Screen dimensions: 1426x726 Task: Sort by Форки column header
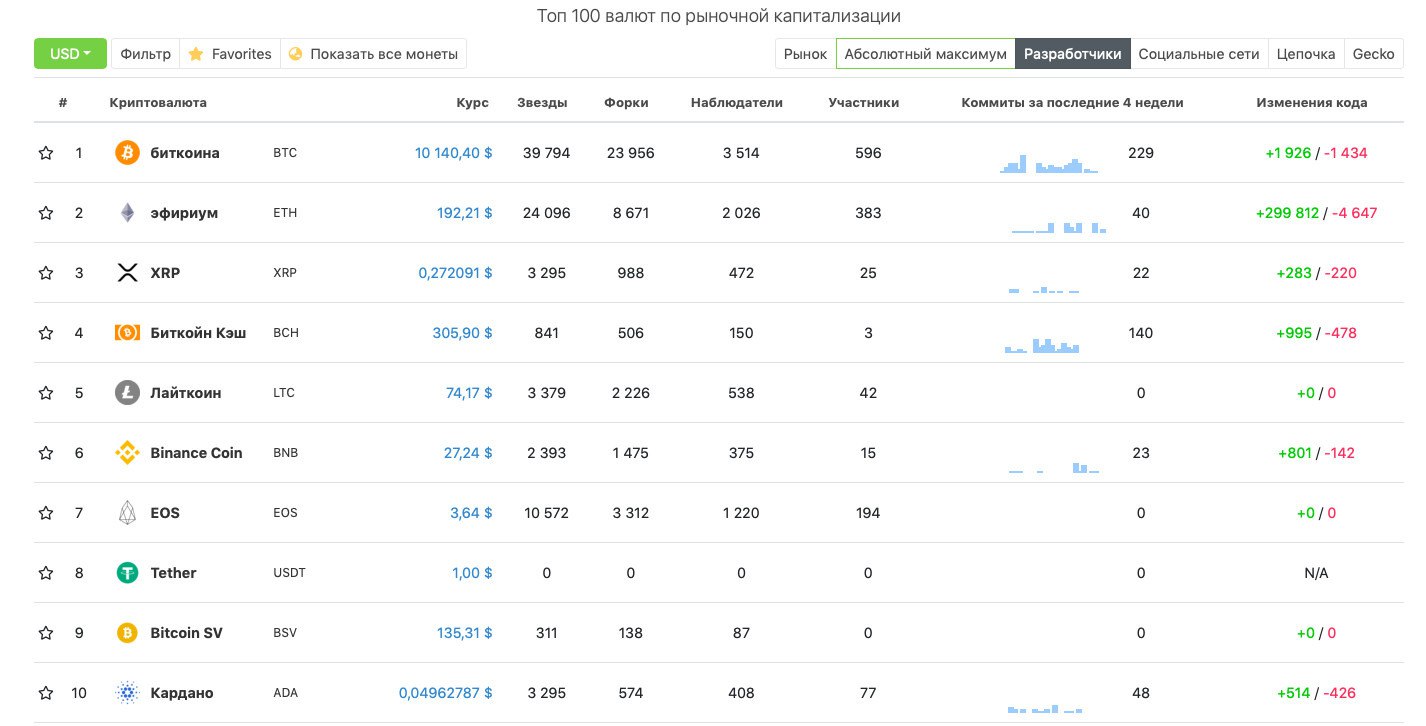pos(627,103)
